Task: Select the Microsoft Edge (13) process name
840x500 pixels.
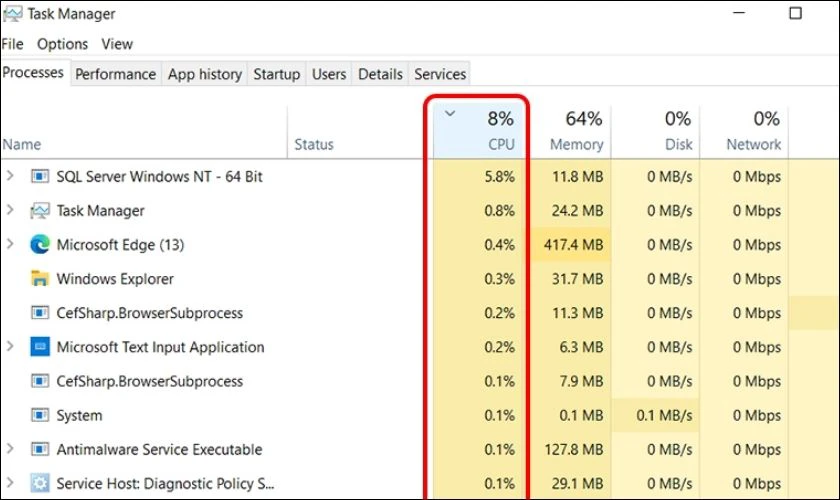Action: coord(120,245)
